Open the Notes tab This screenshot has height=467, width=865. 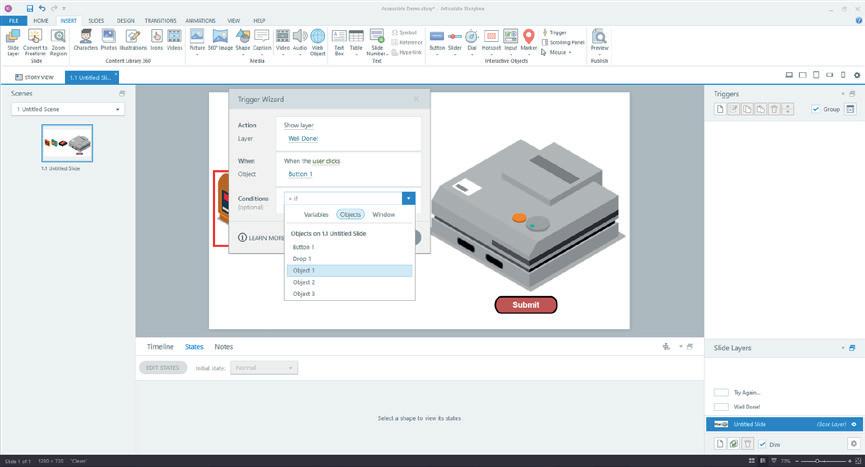(x=223, y=347)
